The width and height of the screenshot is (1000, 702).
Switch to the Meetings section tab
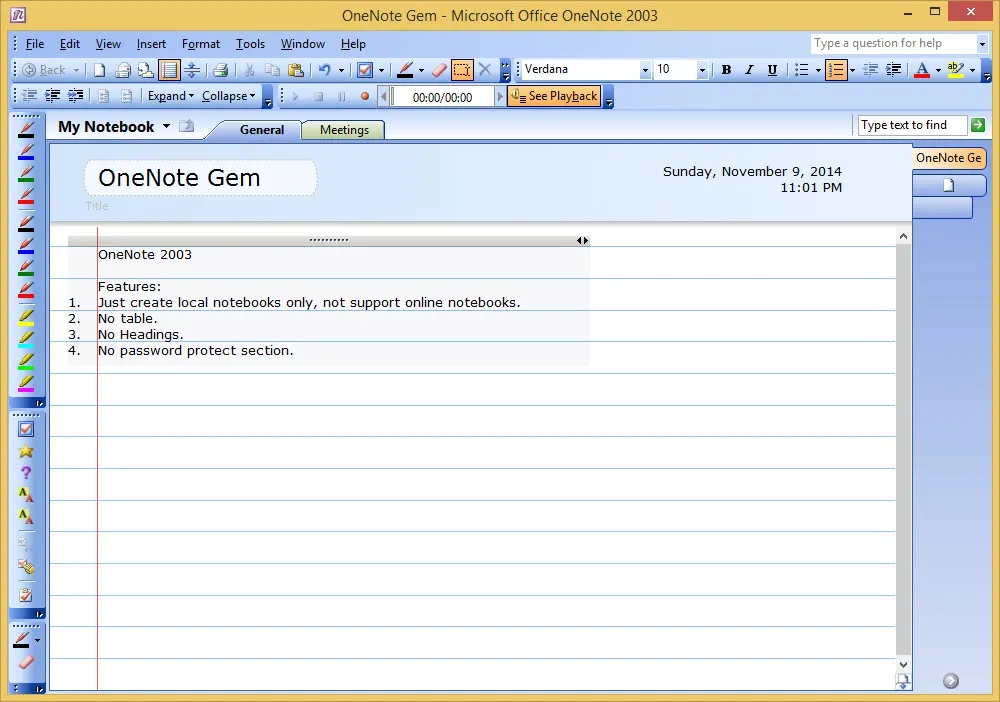point(344,129)
